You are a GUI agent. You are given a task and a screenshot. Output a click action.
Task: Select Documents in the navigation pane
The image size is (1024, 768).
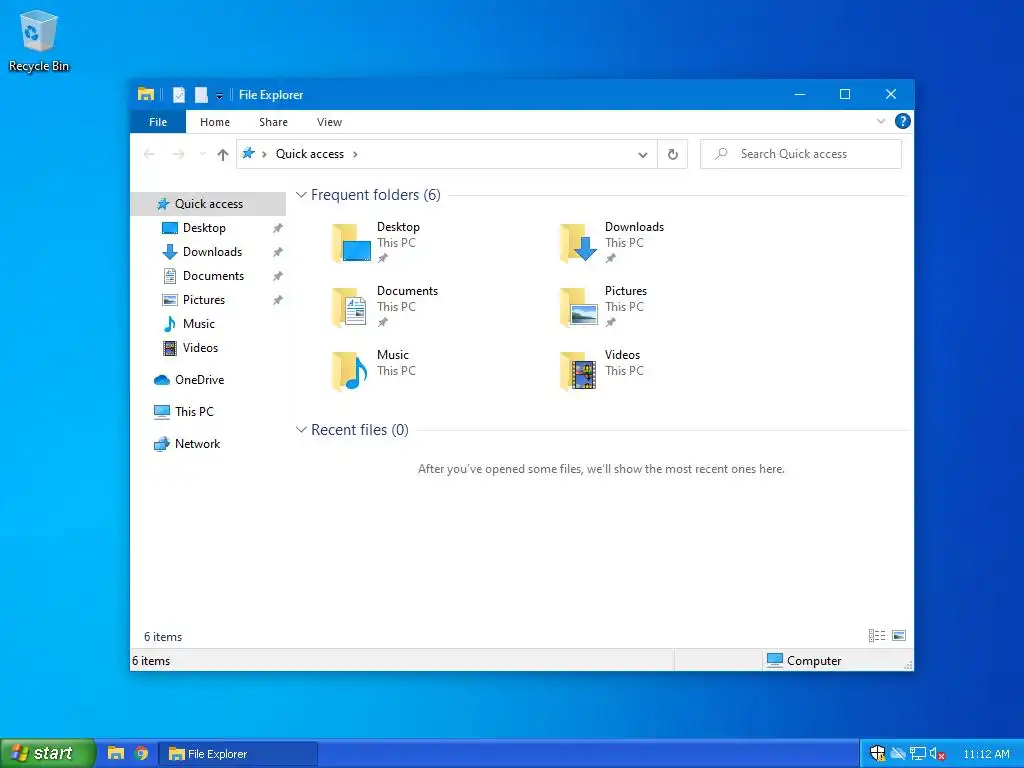click(x=213, y=276)
